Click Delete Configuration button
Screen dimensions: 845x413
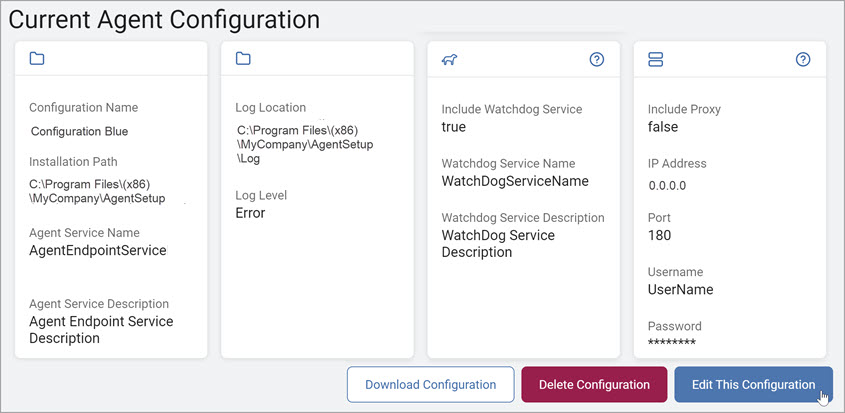[x=594, y=384]
